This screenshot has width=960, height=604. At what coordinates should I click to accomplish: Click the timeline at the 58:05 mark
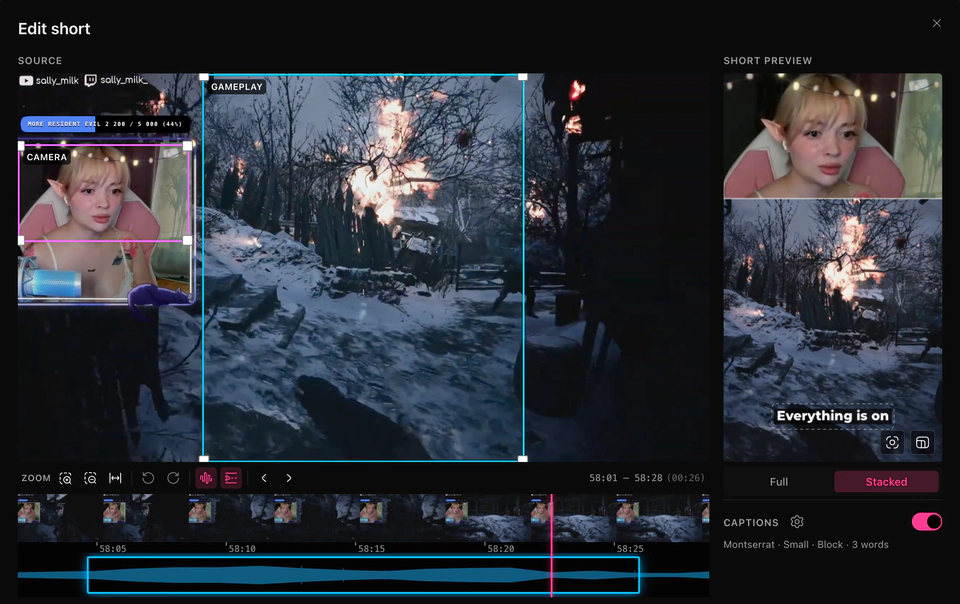point(113,549)
